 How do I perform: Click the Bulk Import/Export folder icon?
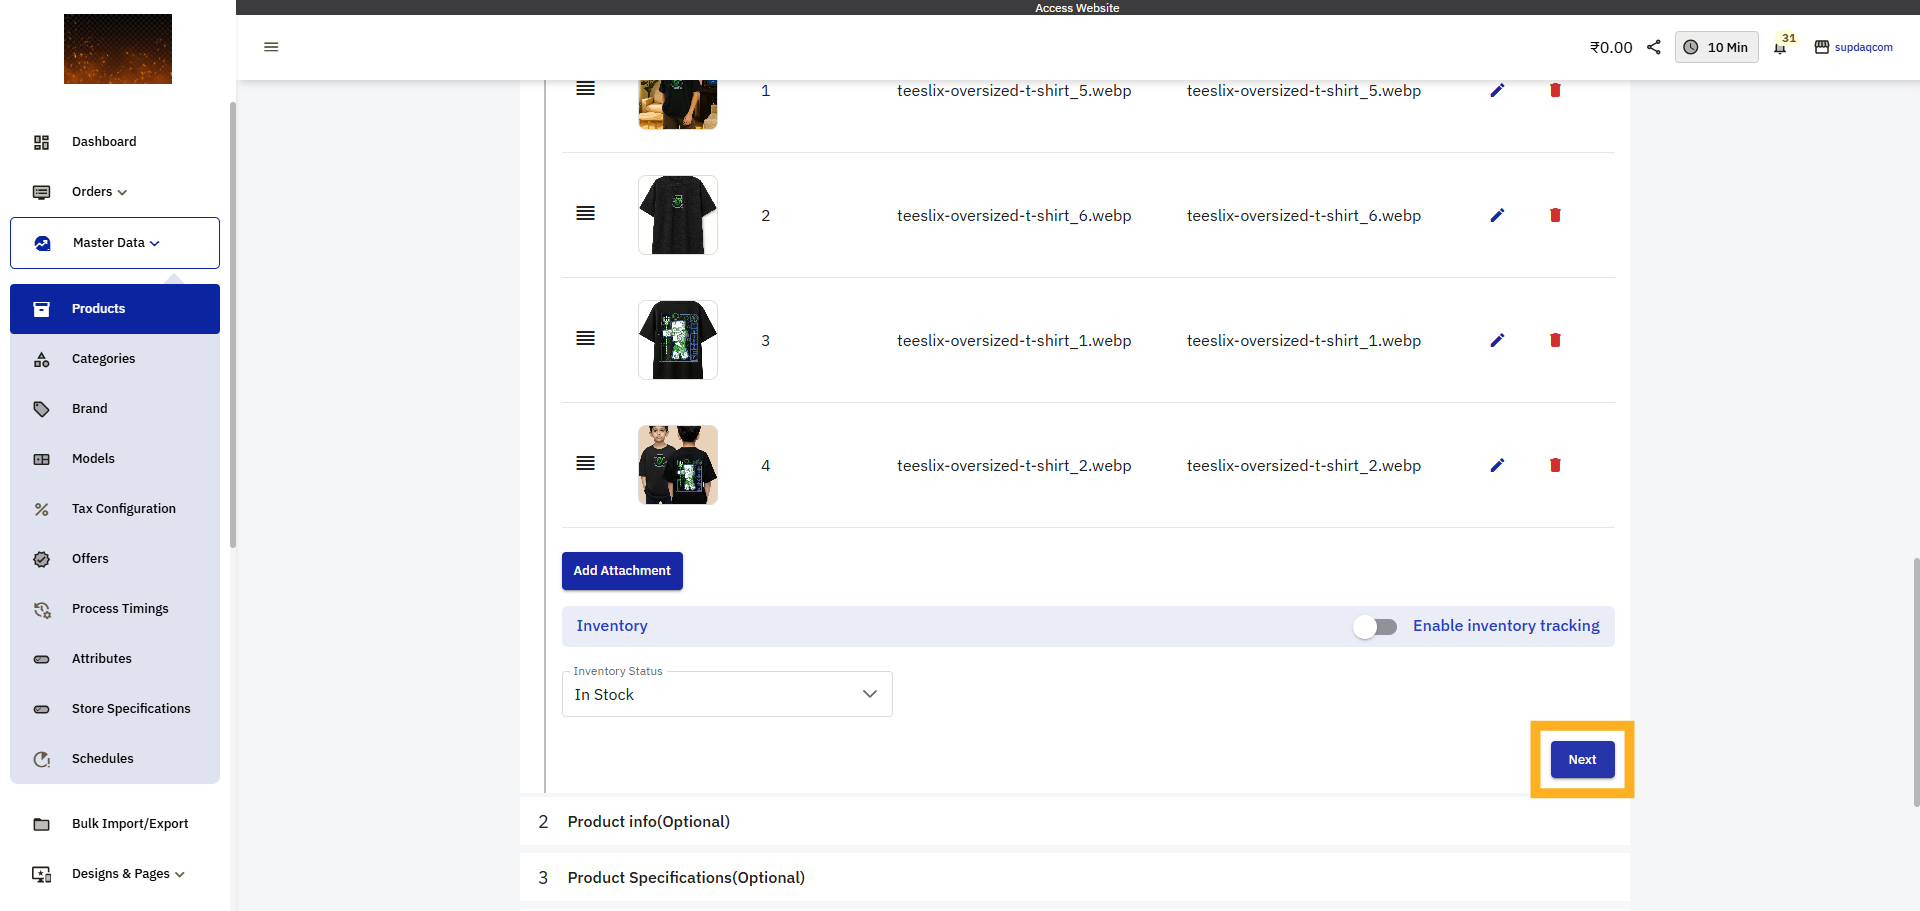pos(41,824)
